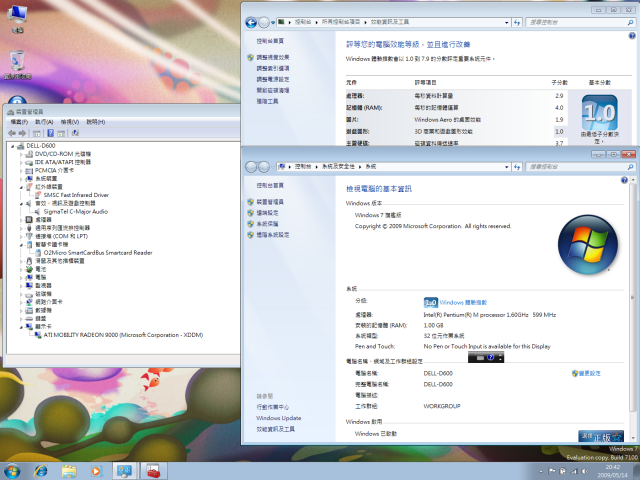Select the IDE ATA/ATAPI controllers icon

pyautogui.click(x=29, y=162)
